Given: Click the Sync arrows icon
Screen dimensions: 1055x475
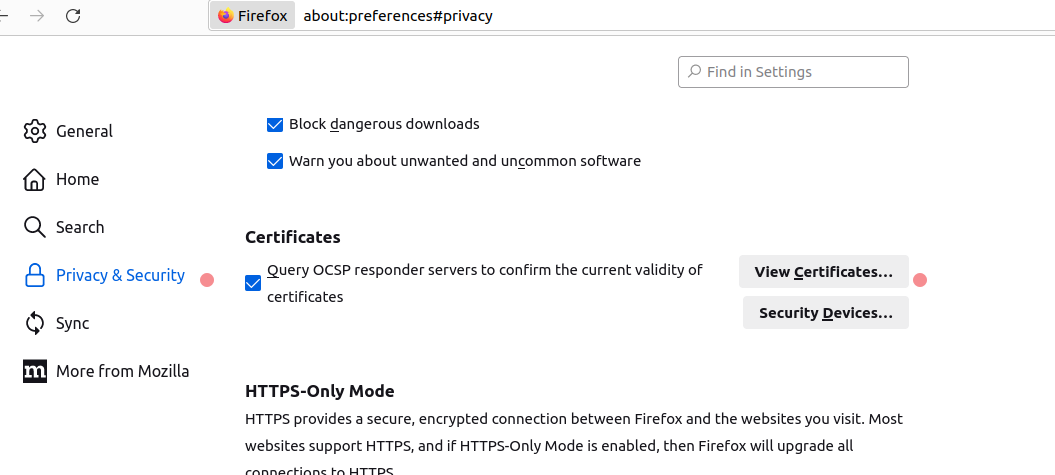Looking at the screenshot, I should (x=35, y=323).
